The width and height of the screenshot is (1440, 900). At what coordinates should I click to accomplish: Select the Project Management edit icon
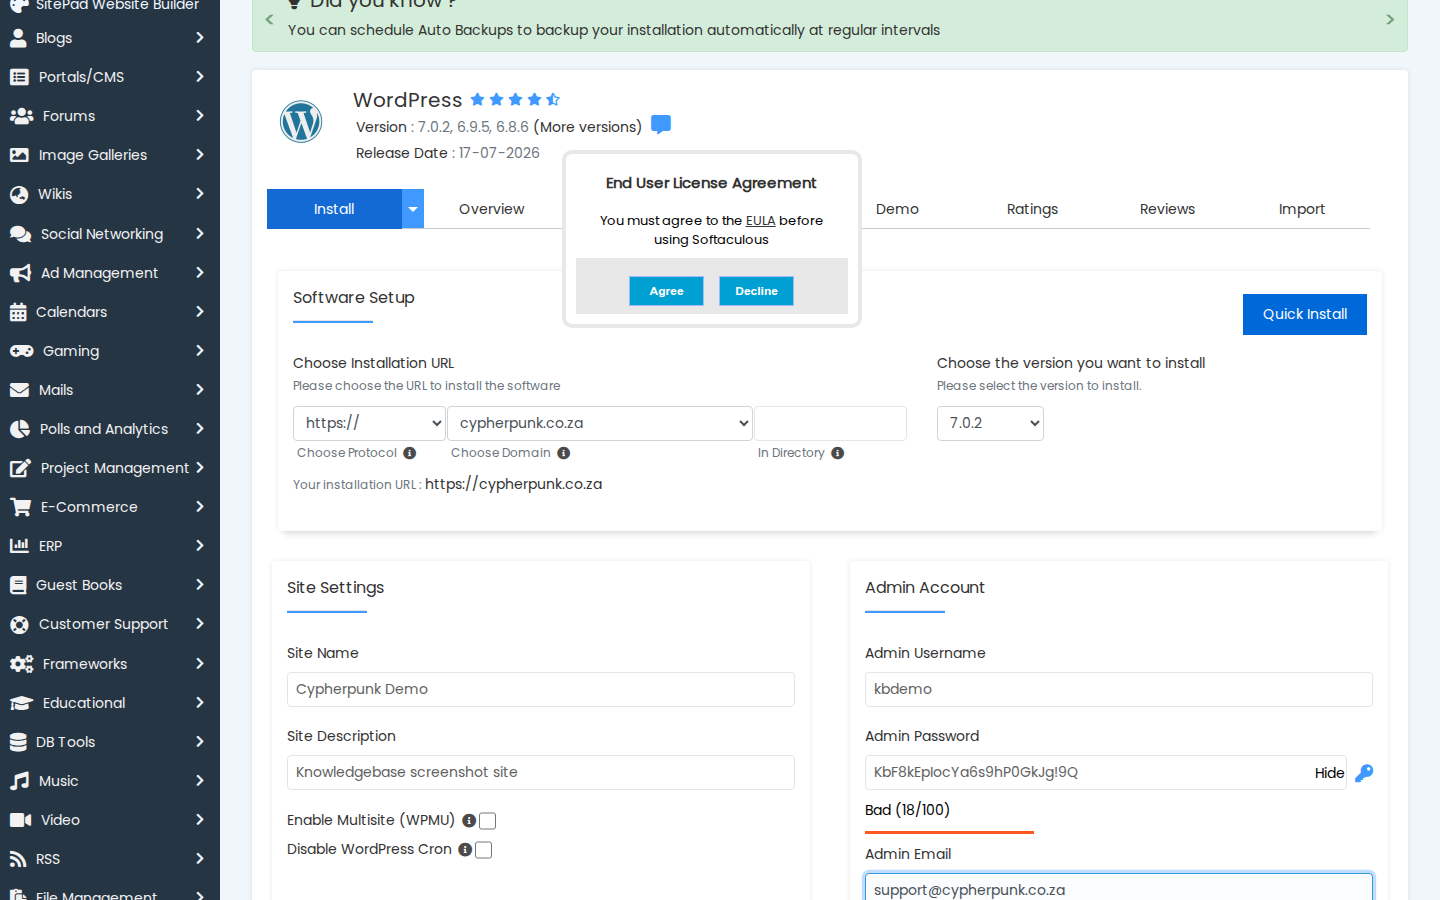[x=20, y=468]
